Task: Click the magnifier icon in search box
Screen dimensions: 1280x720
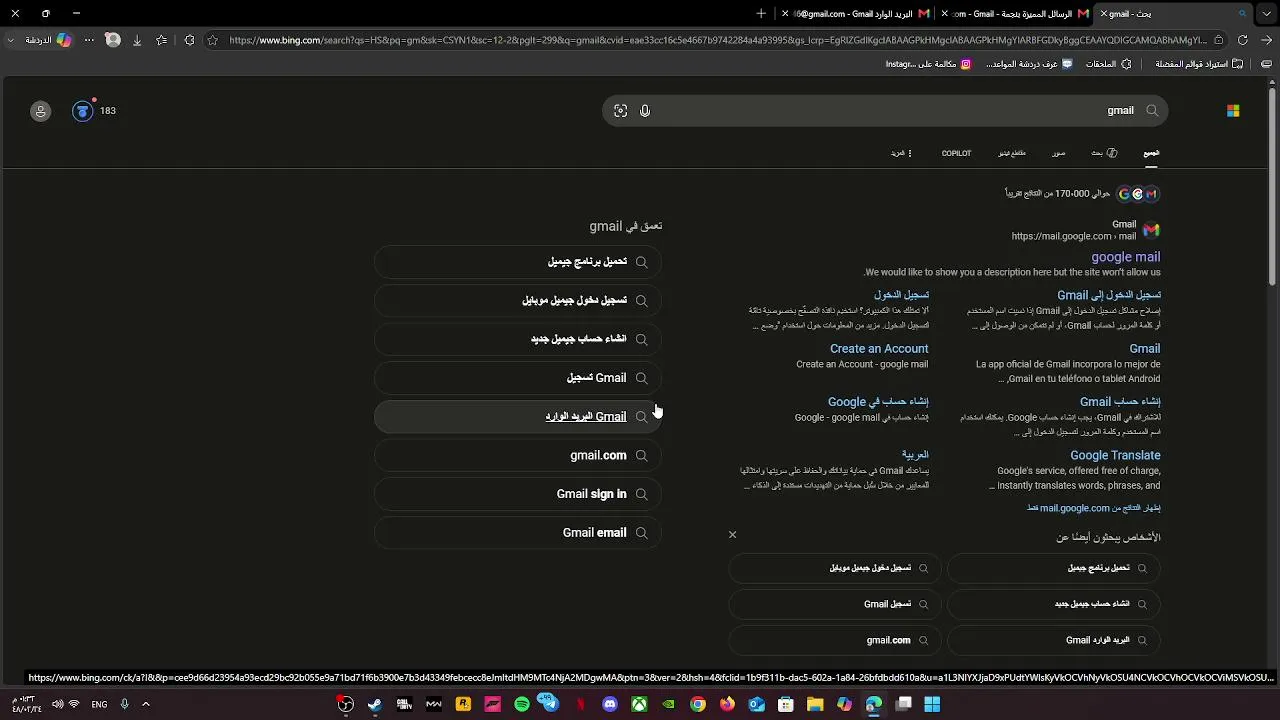Action: click(1152, 111)
